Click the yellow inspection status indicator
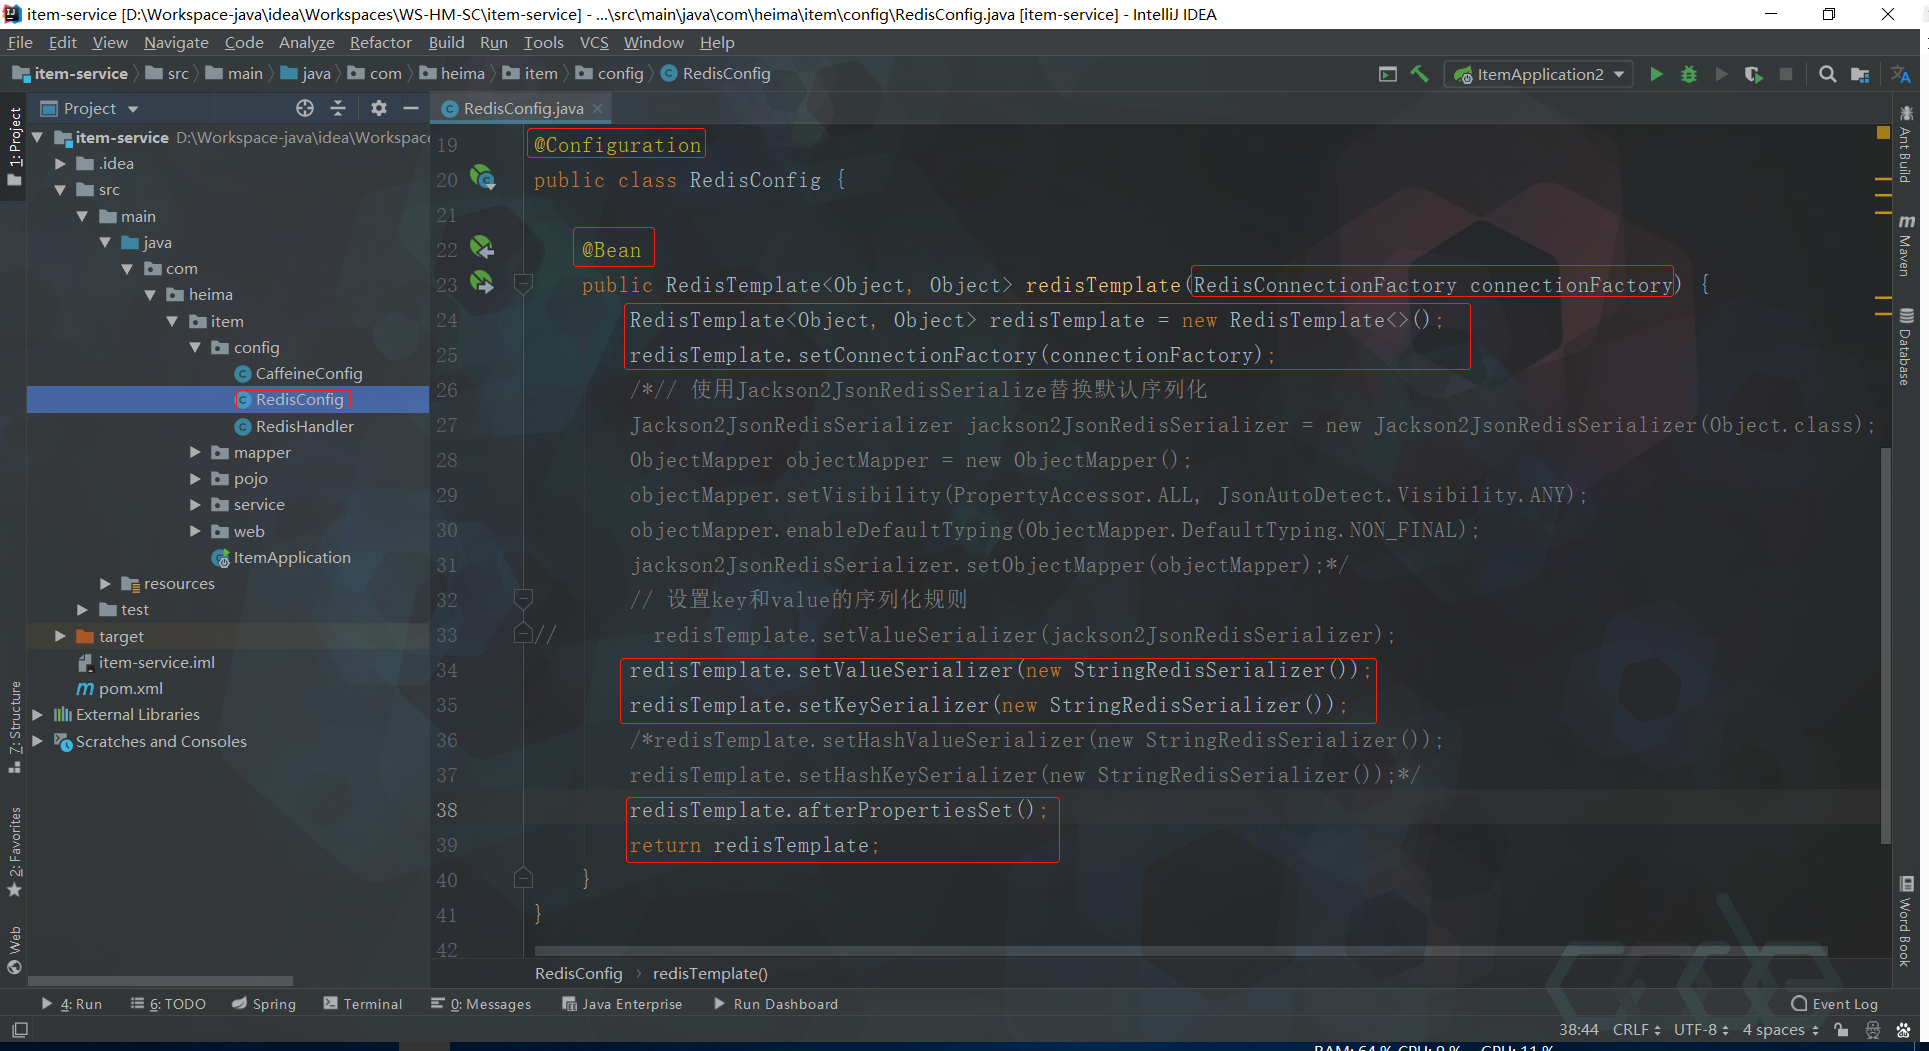Screen dimensions: 1929x1051 click(x=1883, y=132)
